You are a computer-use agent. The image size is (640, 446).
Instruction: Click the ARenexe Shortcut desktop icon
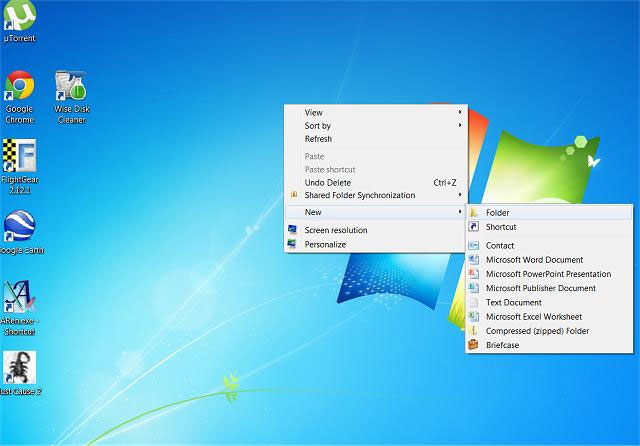[19, 300]
